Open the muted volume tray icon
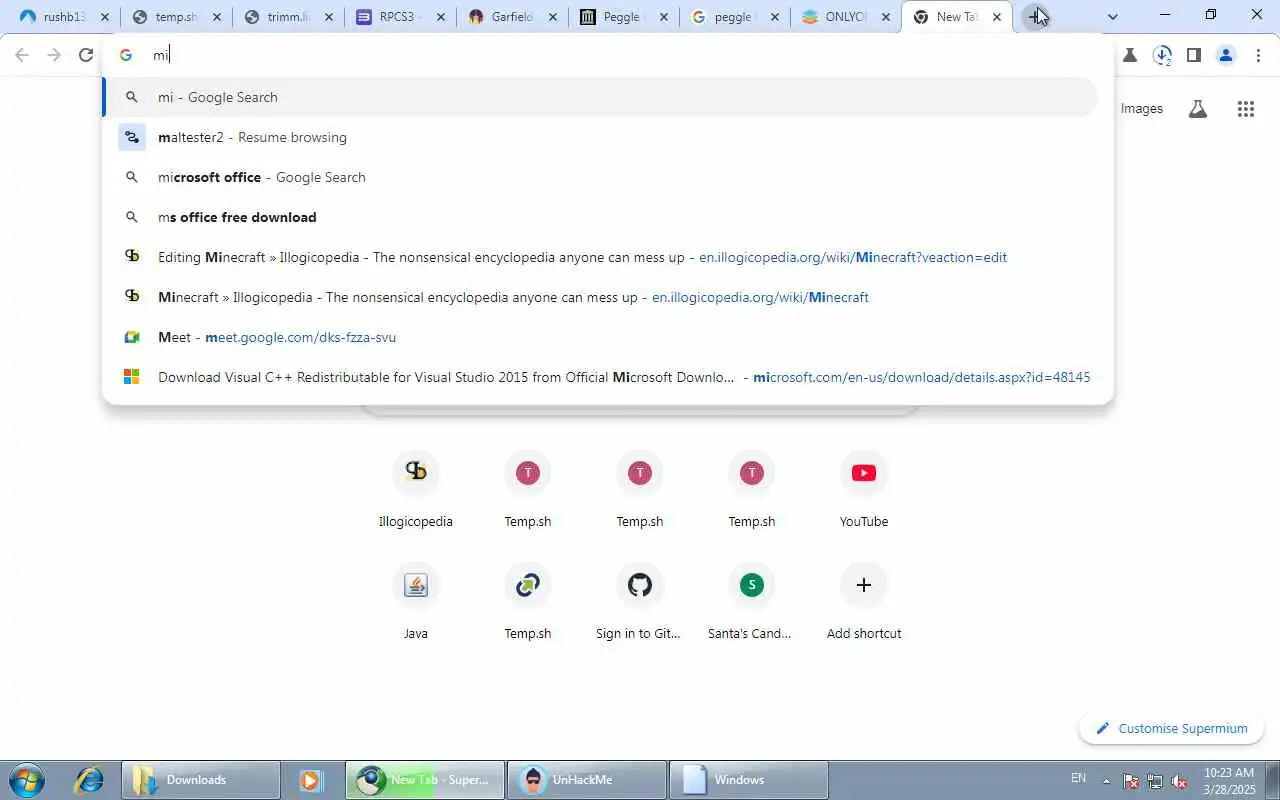Image resolution: width=1280 pixels, height=800 pixels. click(x=1180, y=781)
